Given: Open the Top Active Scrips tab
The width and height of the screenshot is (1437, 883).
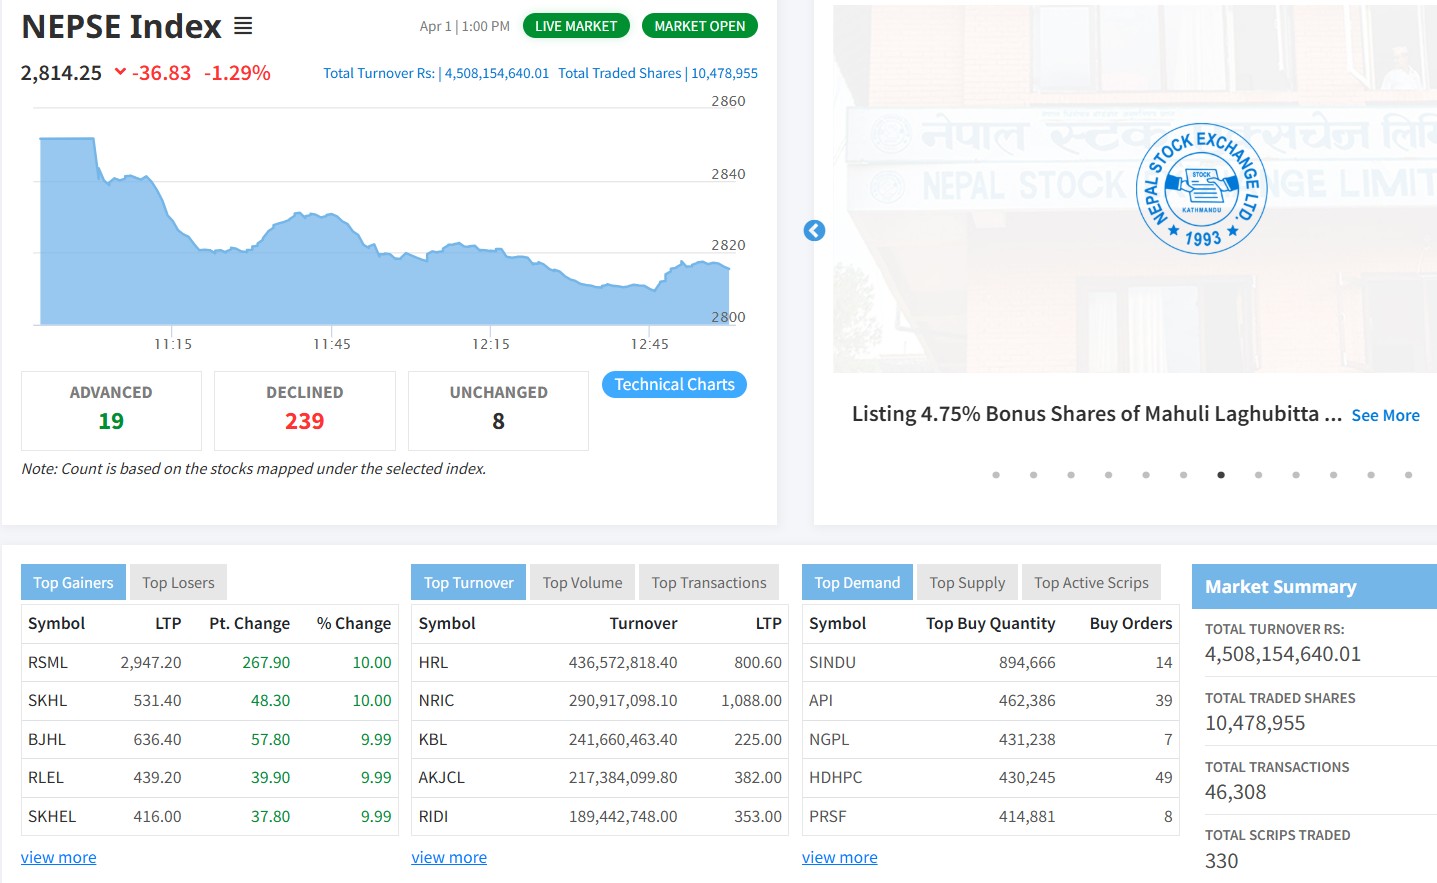Looking at the screenshot, I should coord(1091,583).
